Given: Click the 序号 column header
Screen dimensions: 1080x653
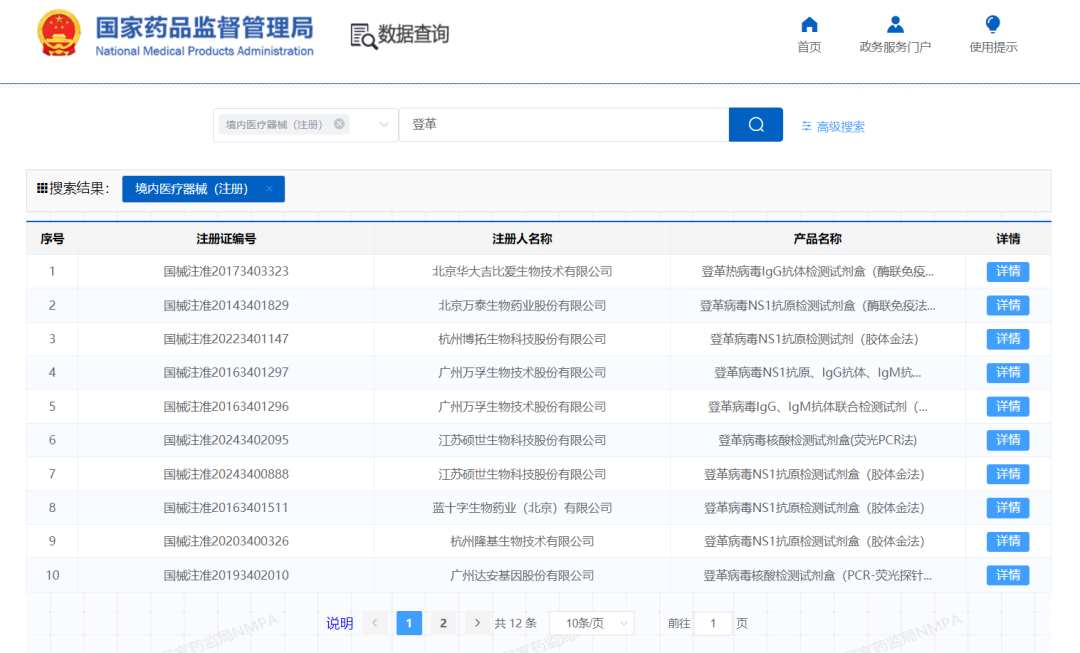Looking at the screenshot, I should (52, 239).
